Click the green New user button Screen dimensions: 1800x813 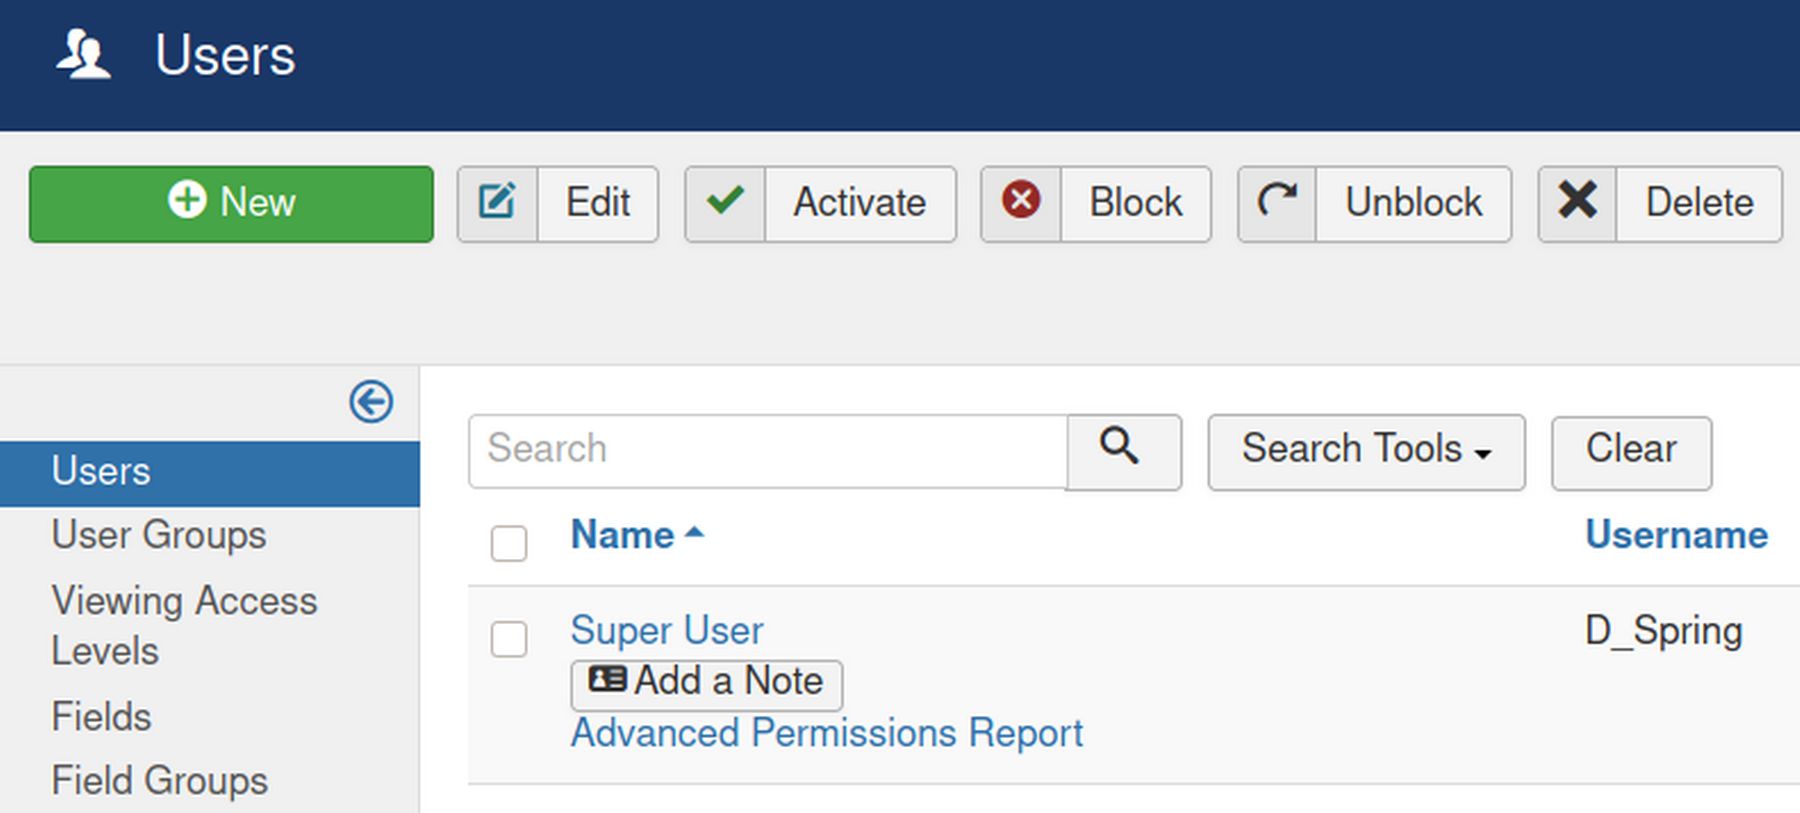point(231,204)
